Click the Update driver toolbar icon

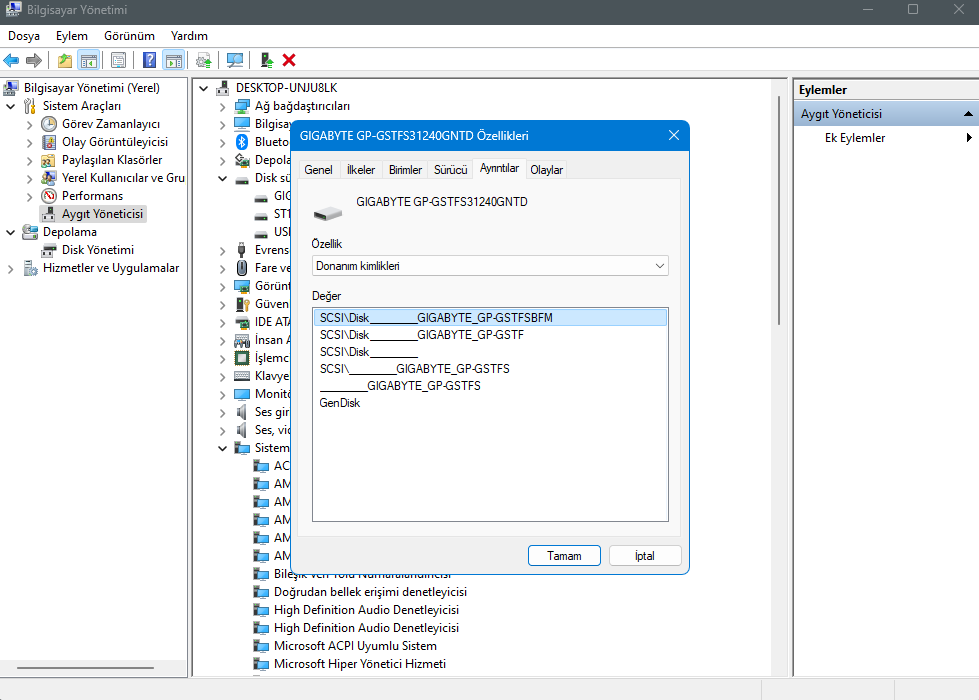204,61
